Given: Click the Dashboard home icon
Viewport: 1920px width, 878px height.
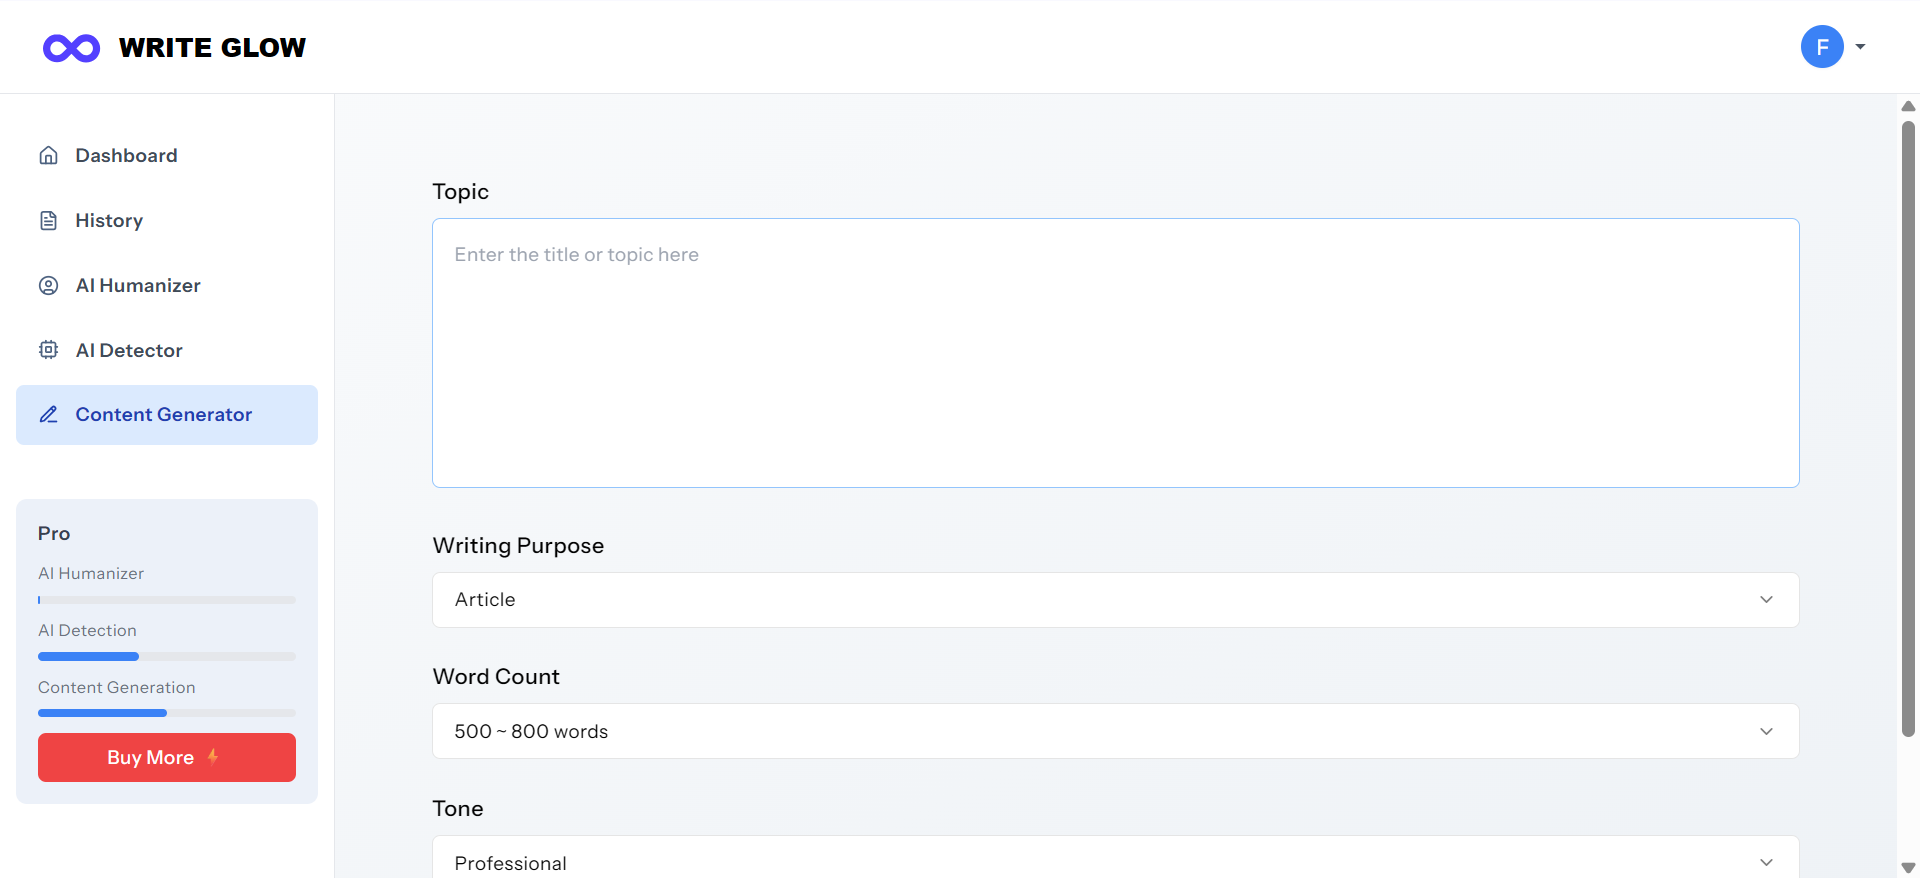Looking at the screenshot, I should [48, 155].
